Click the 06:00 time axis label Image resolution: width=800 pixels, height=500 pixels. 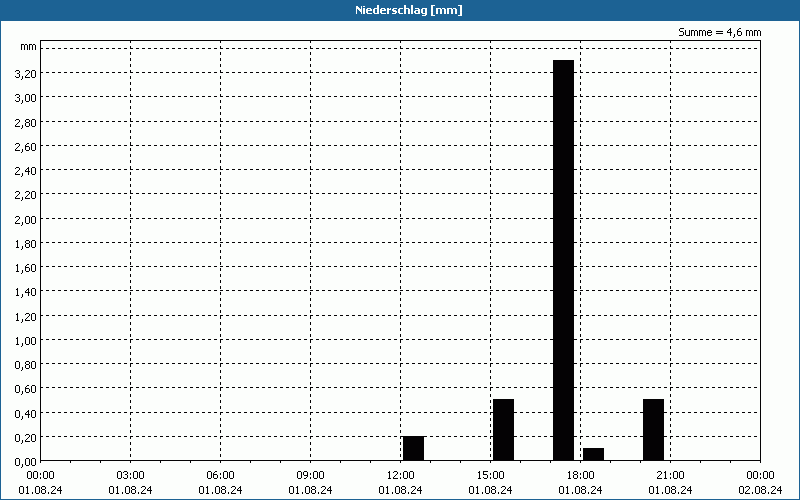(220, 476)
